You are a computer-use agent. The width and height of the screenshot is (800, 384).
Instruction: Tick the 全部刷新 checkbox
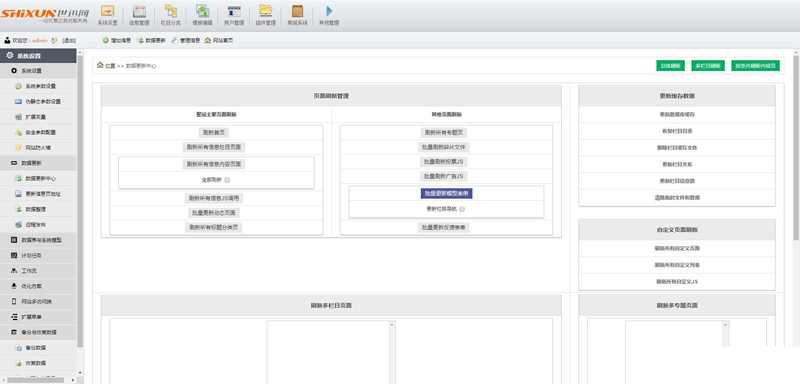tap(228, 180)
